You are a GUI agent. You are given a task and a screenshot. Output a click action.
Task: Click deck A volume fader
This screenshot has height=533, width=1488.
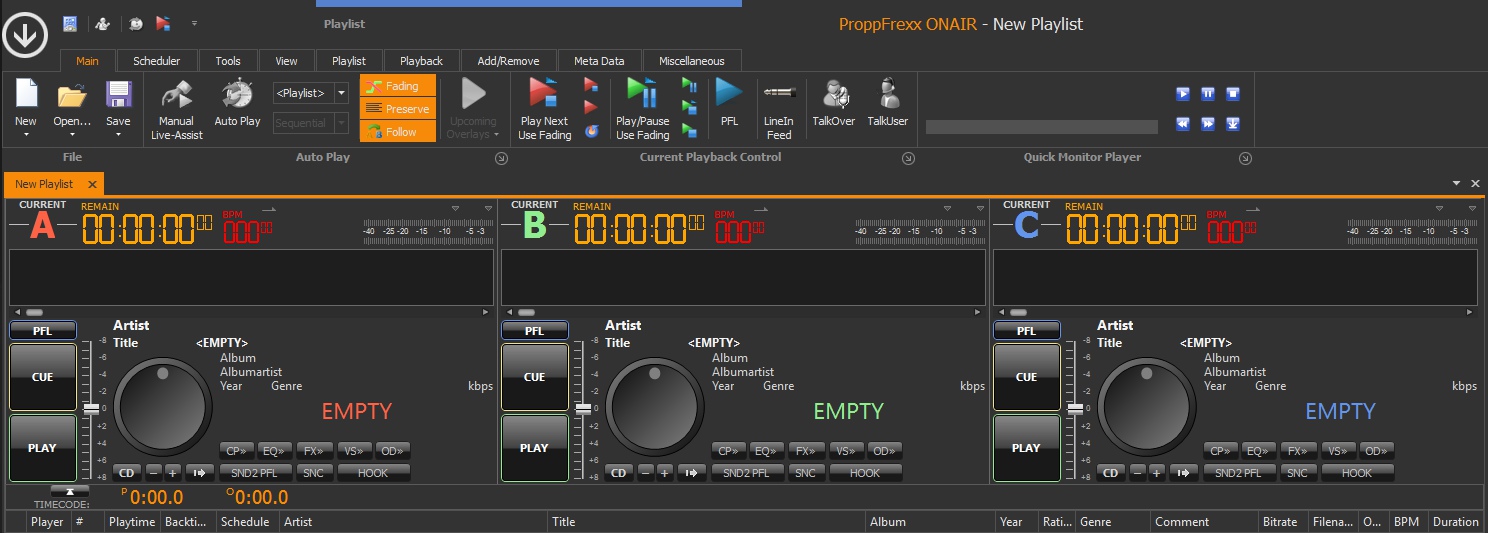pos(91,409)
